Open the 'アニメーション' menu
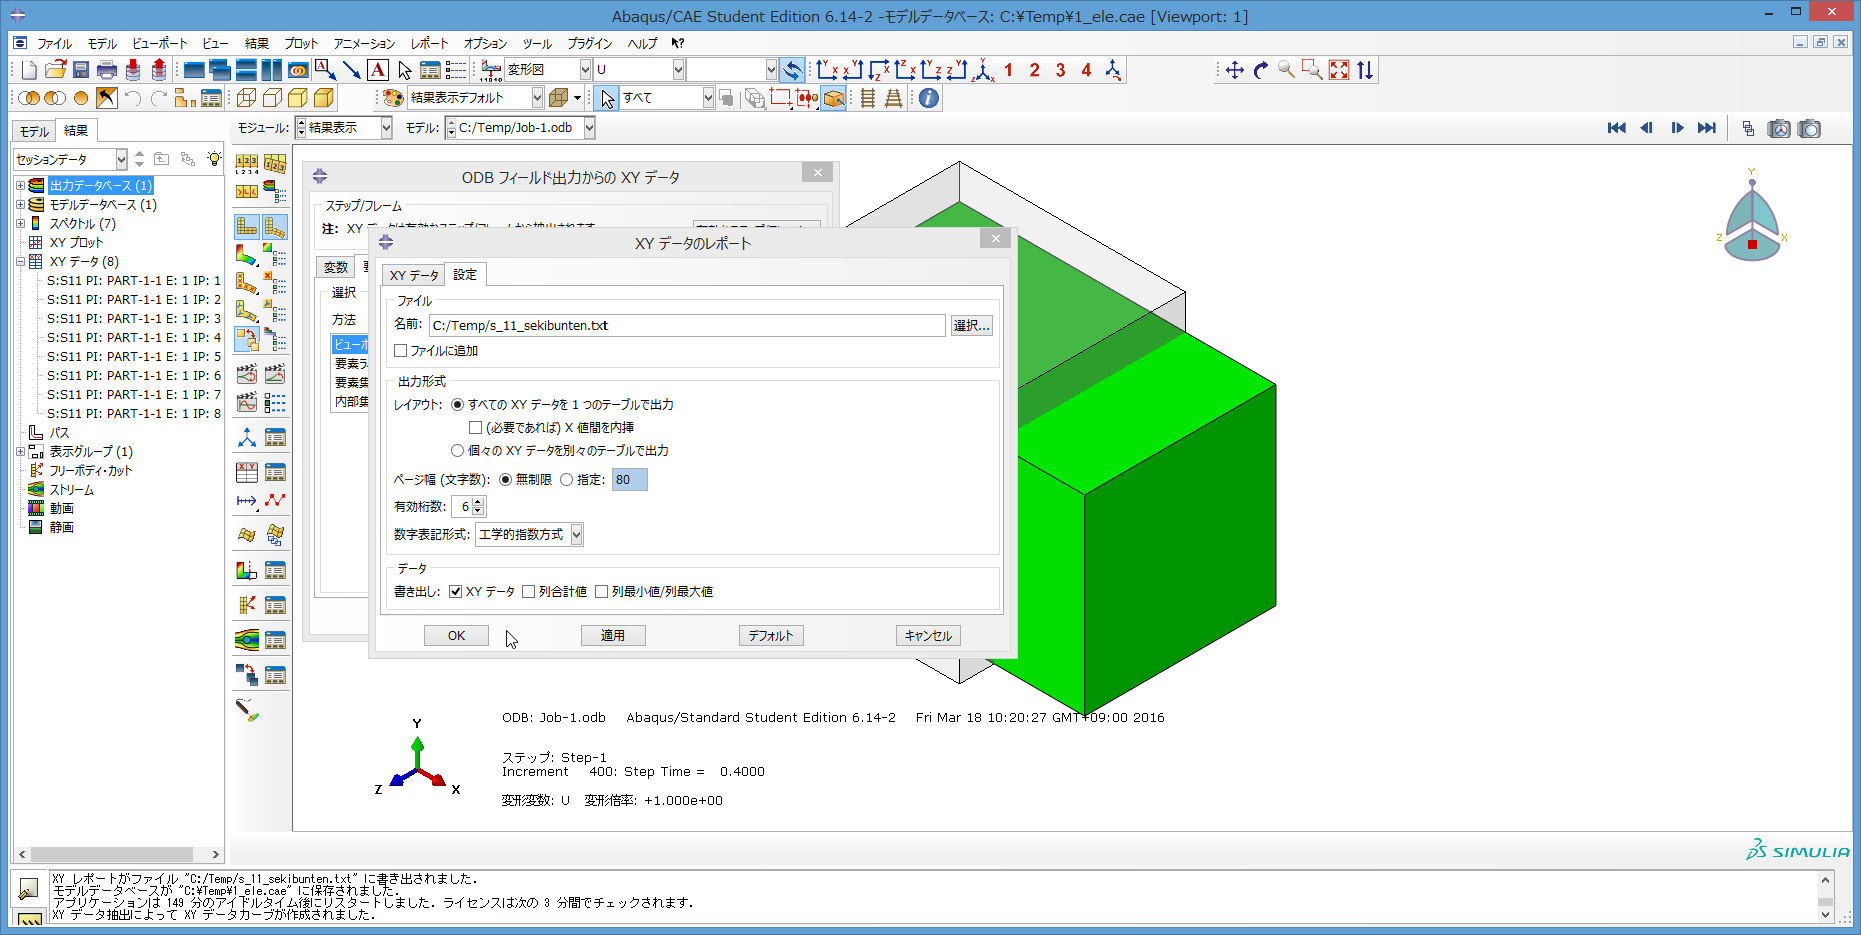This screenshot has width=1861, height=935. pyautogui.click(x=365, y=44)
